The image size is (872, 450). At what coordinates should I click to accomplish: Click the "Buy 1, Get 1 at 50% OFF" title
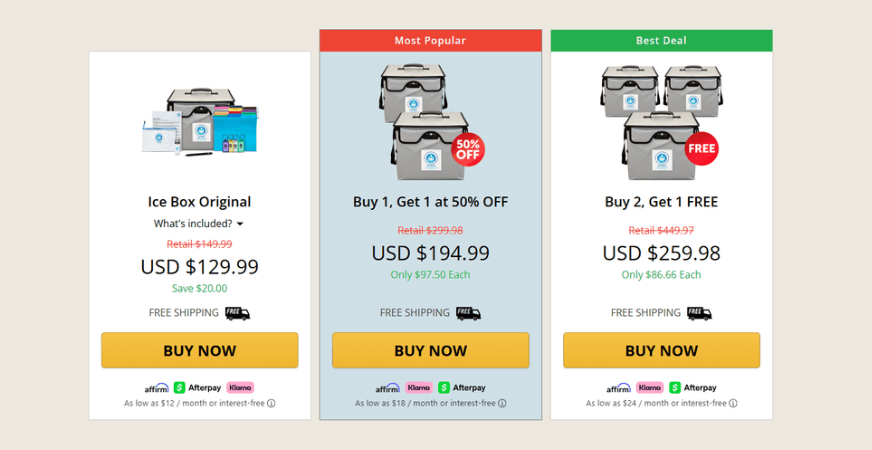point(430,202)
